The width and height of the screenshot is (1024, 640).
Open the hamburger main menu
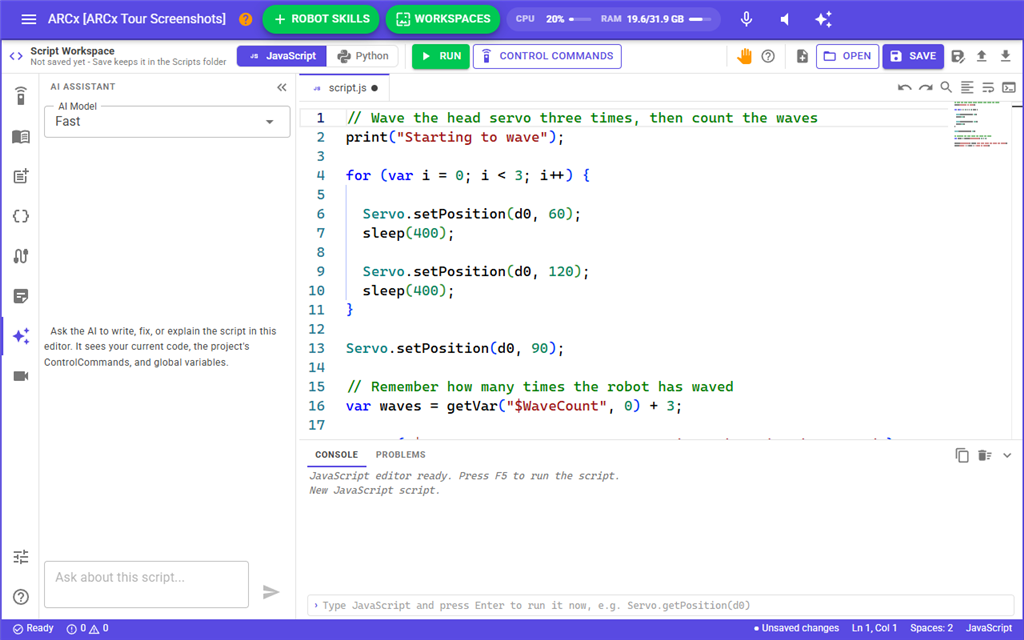[x=28, y=19]
